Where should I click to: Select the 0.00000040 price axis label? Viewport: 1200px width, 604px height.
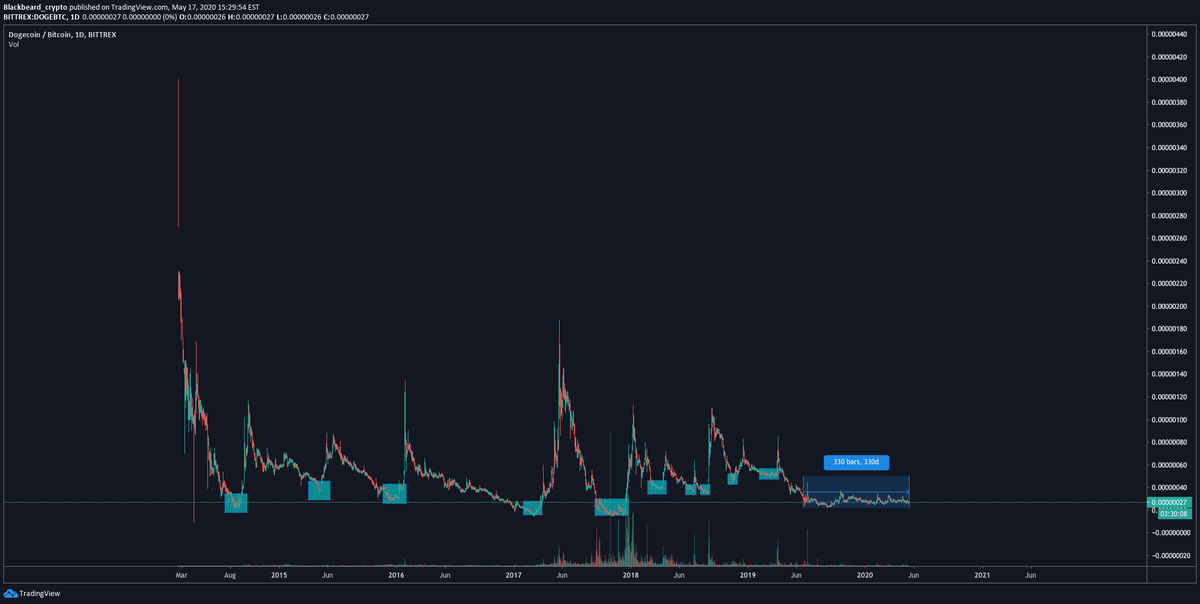coord(1169,488)
